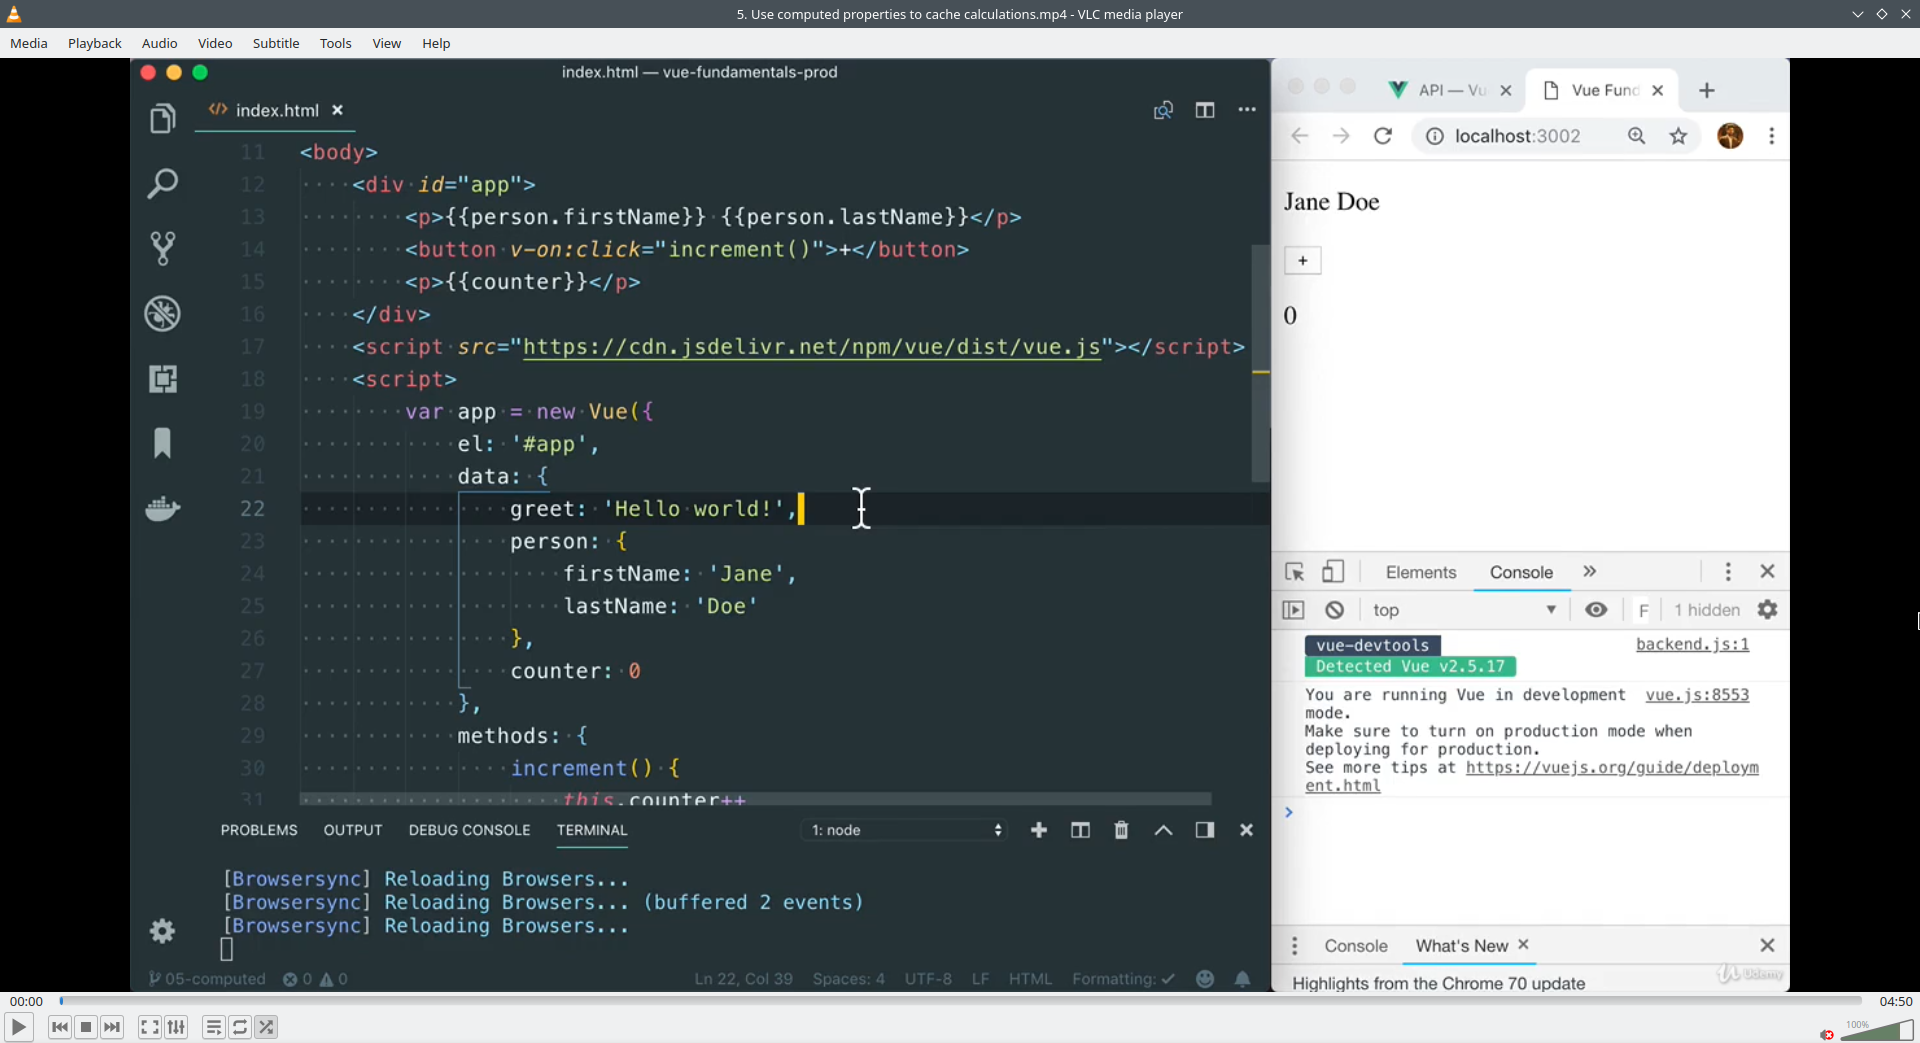
Task: Open the '1: node' terminal dropdown
Action: tap(904, 830)
